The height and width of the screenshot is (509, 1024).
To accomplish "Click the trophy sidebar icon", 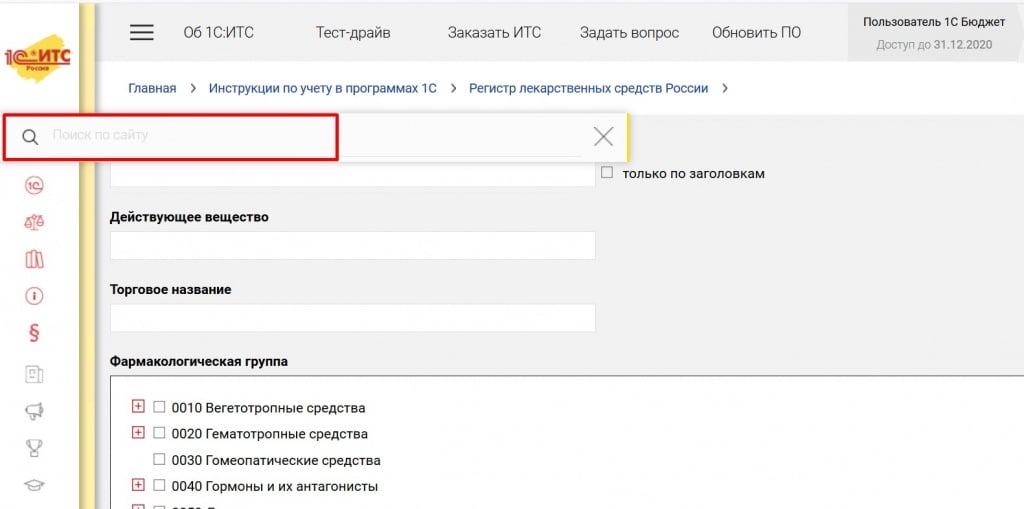I will pyautogui.click(x=34, y=448).
